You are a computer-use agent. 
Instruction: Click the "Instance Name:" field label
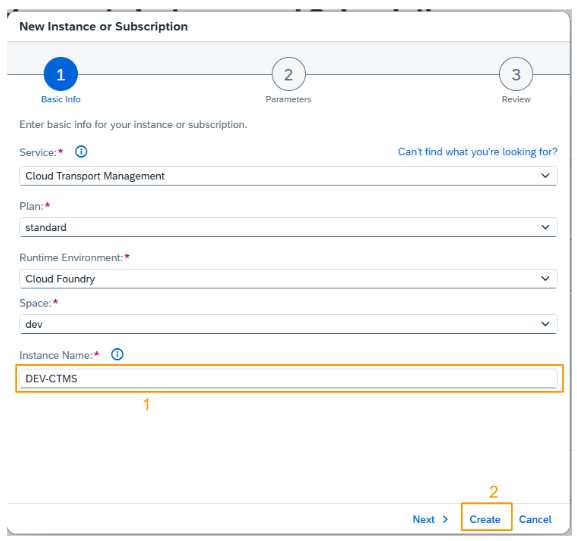(56, 355)
